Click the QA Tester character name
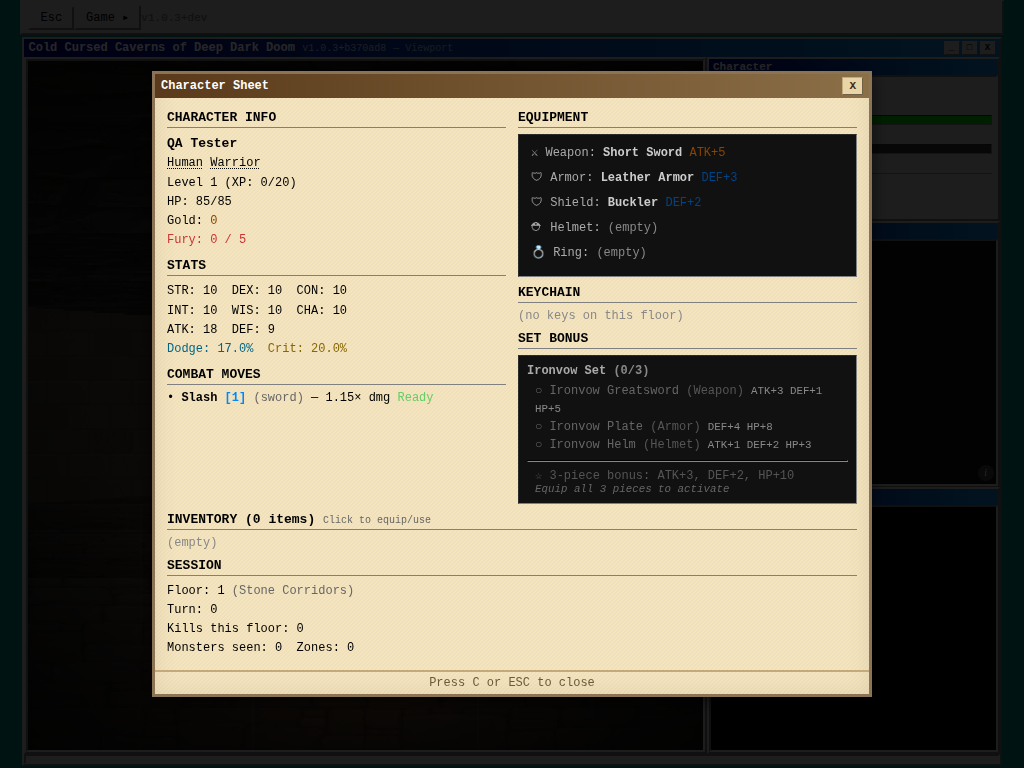Screen dimensions: 1024x768 (x=202, y=143)
